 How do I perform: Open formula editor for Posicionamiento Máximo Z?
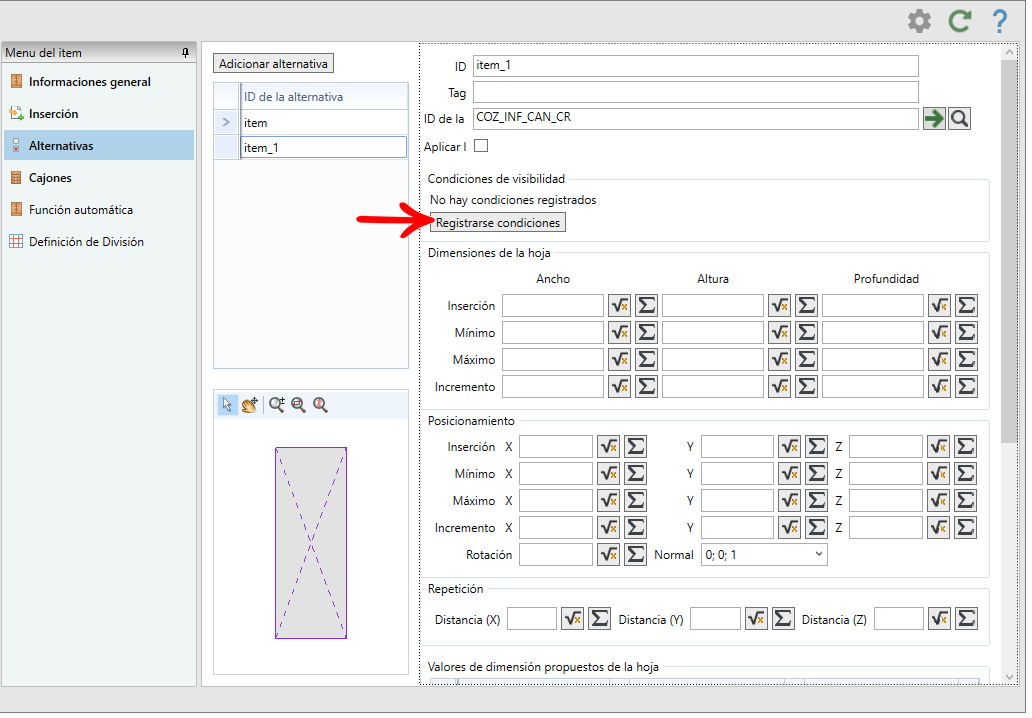[x=939, y=501]
